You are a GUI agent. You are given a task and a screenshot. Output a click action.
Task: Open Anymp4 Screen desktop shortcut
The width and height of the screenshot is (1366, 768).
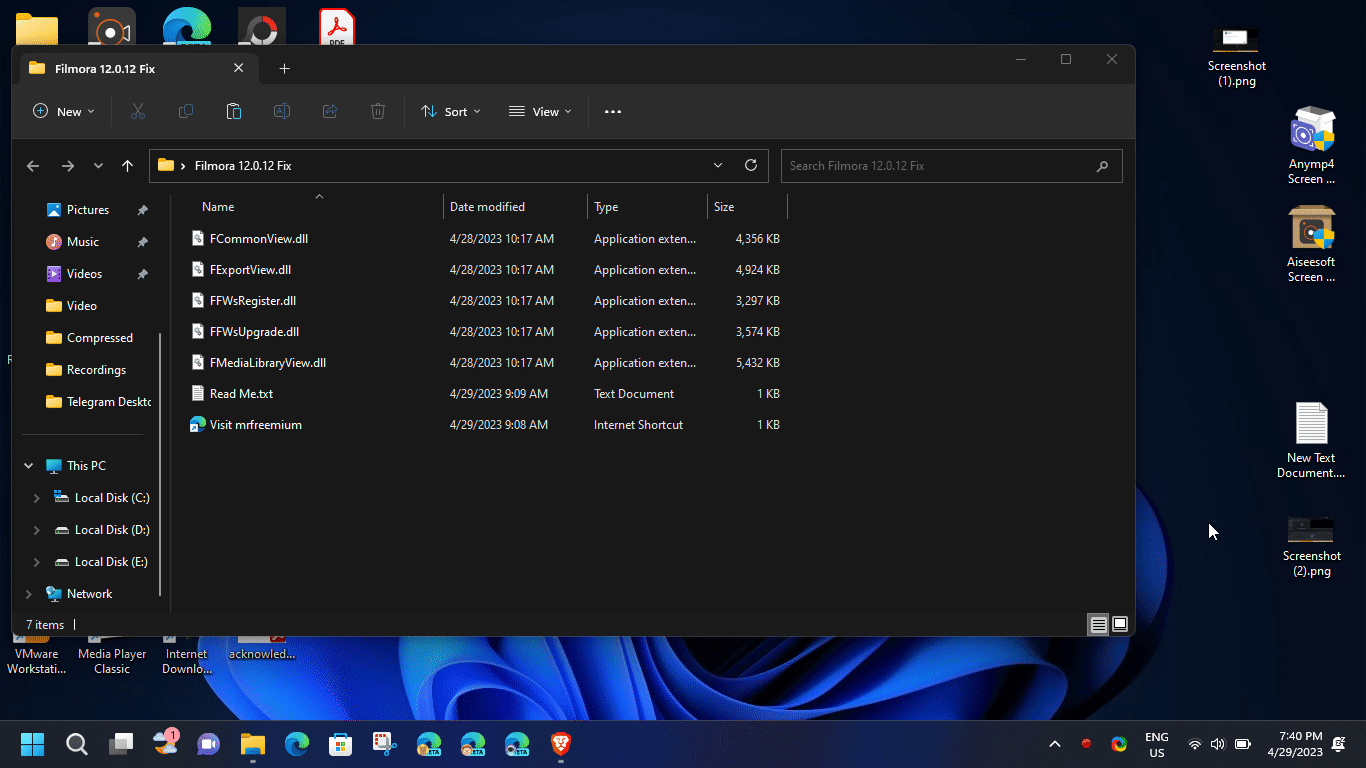pos(1311,146)
